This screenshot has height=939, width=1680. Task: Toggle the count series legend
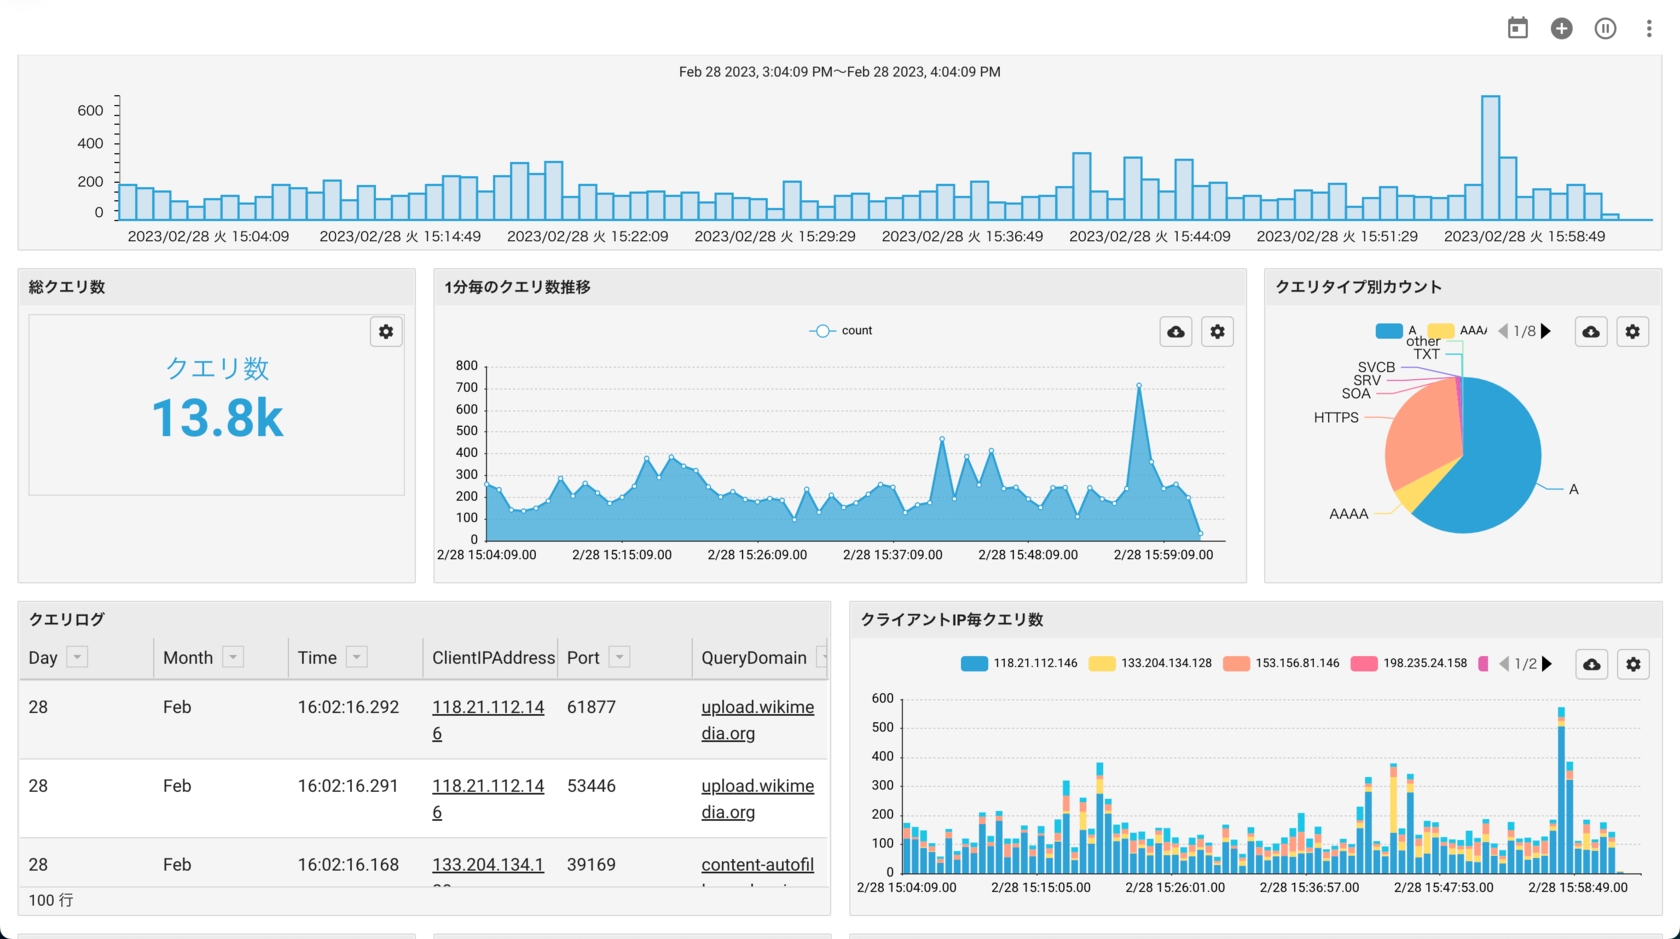(840, 331)
